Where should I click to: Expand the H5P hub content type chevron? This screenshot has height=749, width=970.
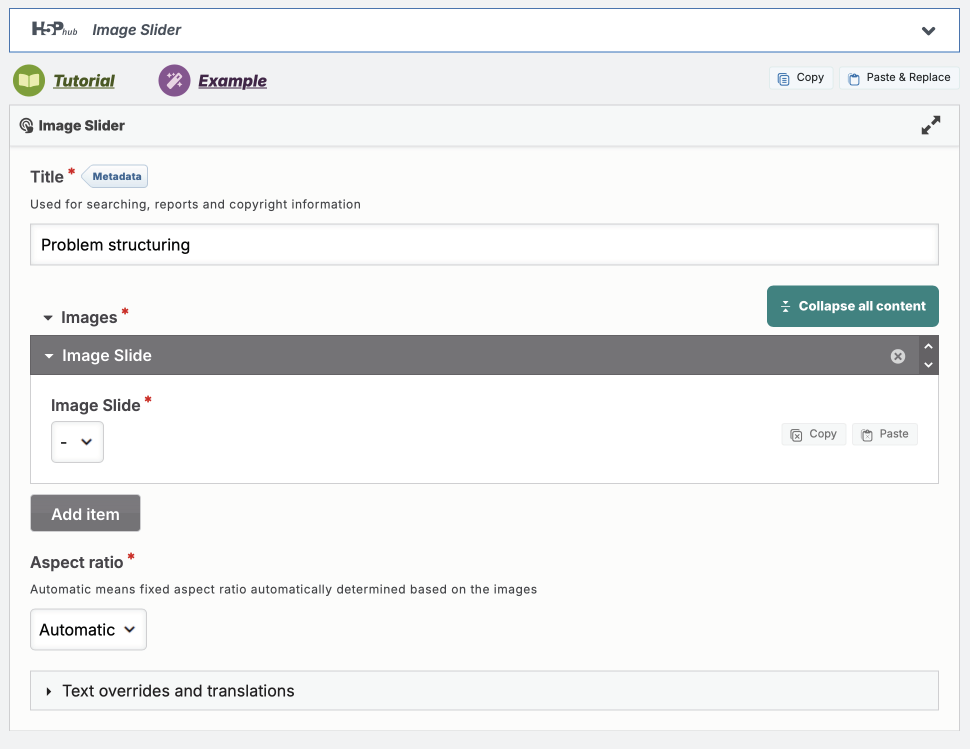coord(928,31)
